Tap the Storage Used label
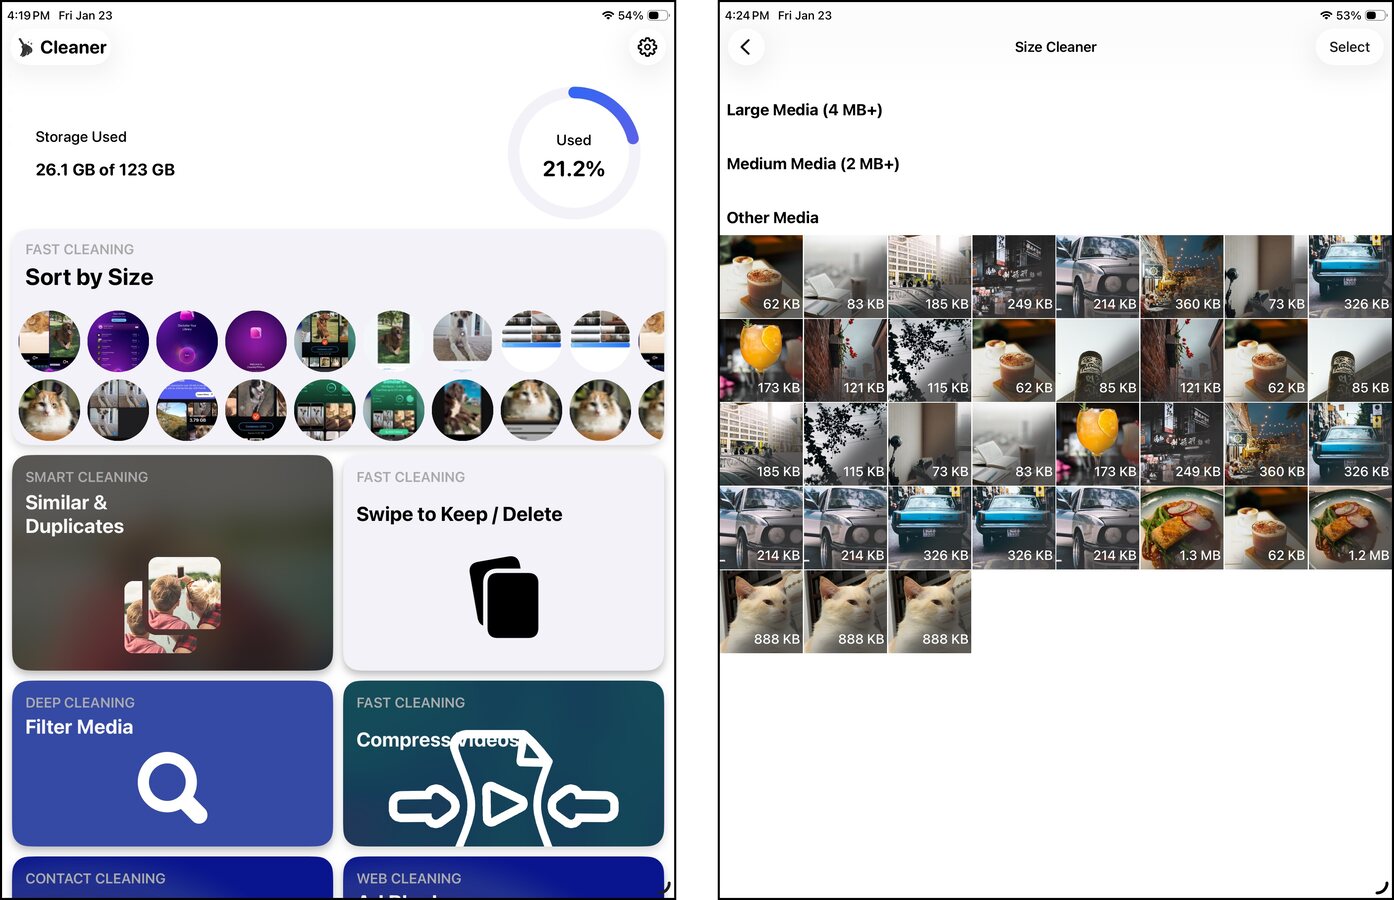 pyautogui.click(x=81, y=137)
